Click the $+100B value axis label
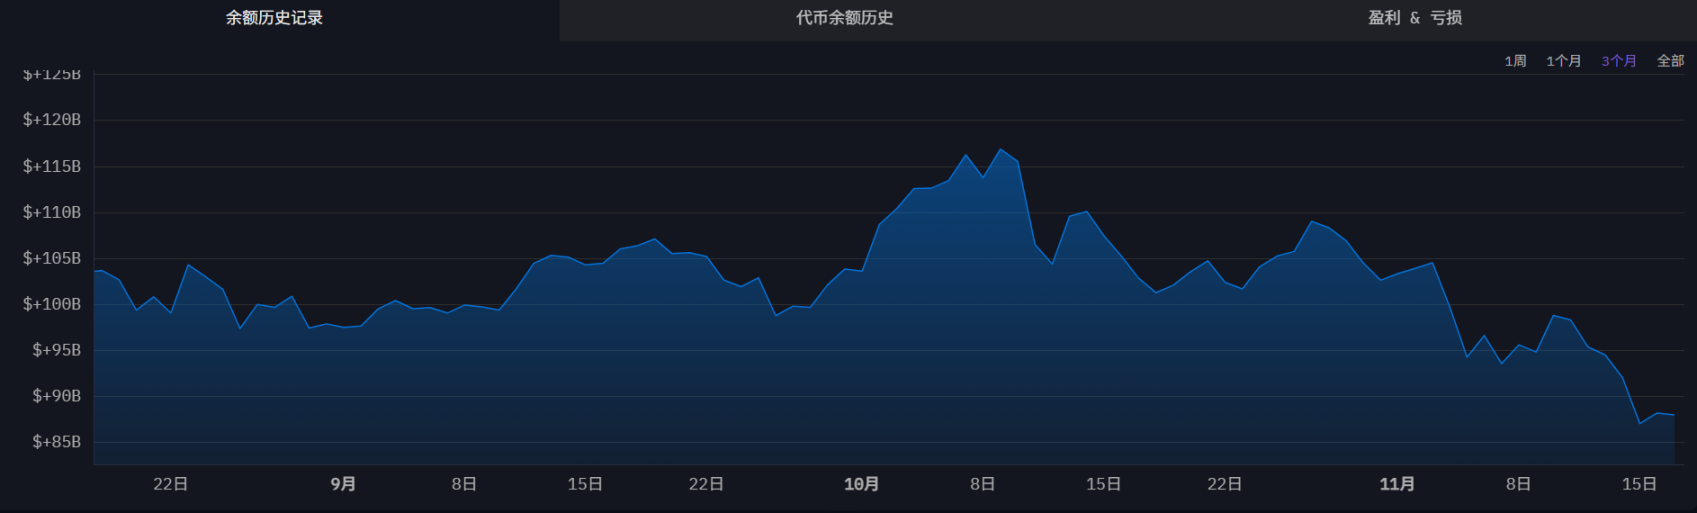Image resolution: width=1697 pixels, height=513 pixels. click(x=52, y=304)
